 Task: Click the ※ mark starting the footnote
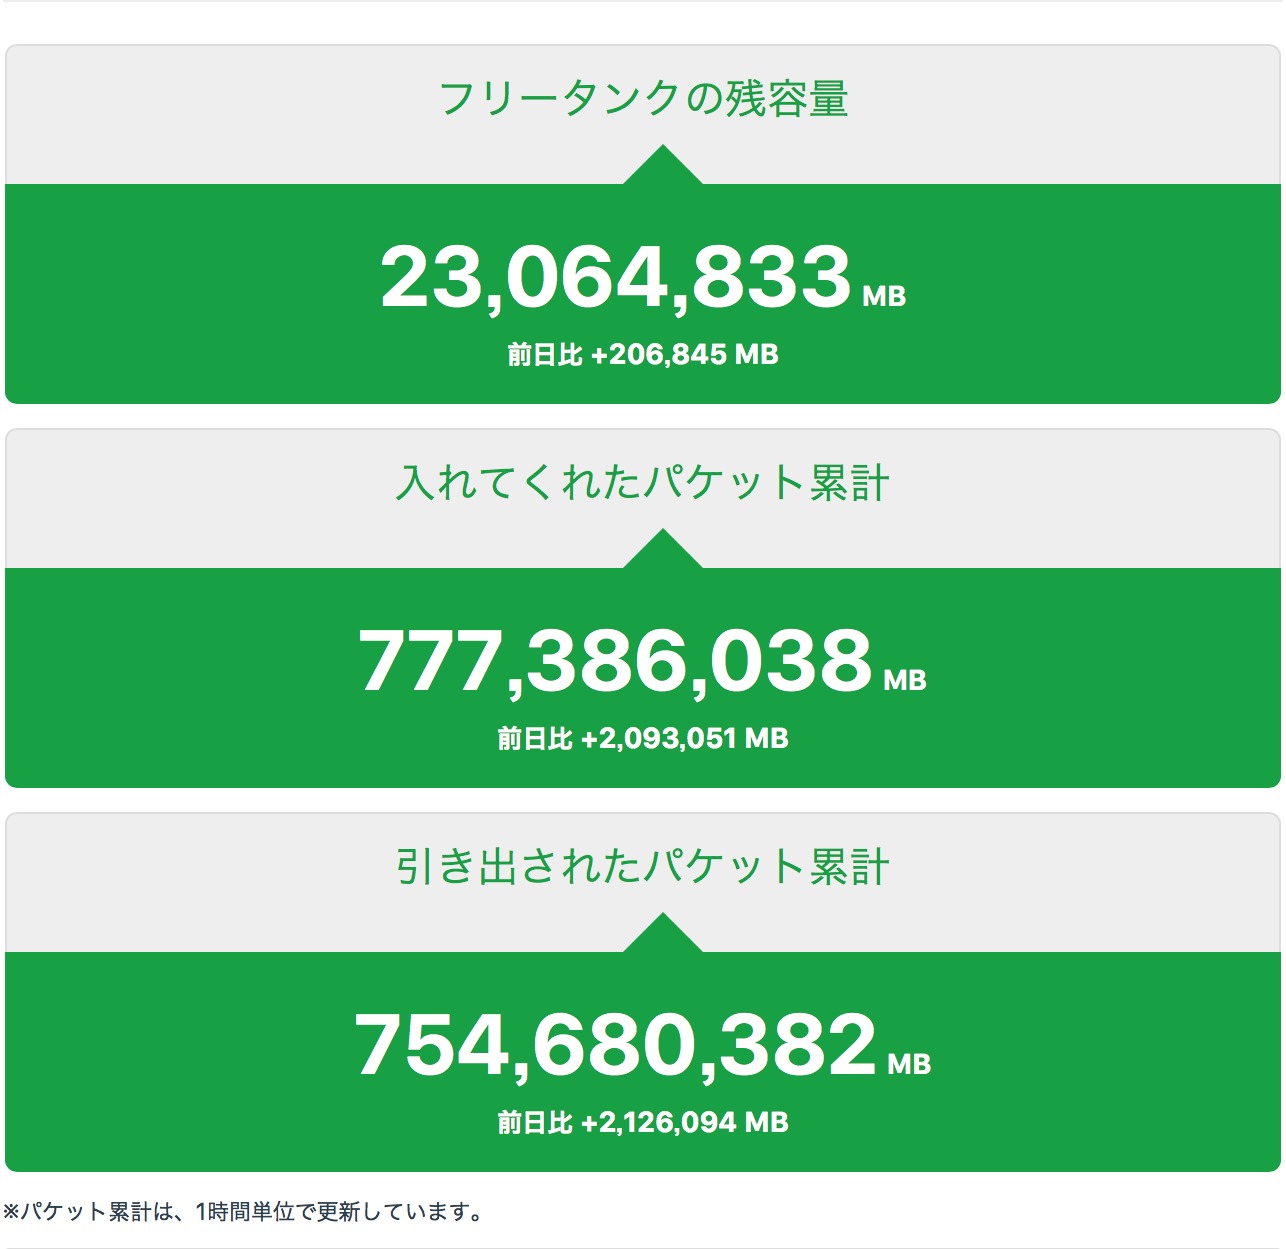[x=11, y=1213]
